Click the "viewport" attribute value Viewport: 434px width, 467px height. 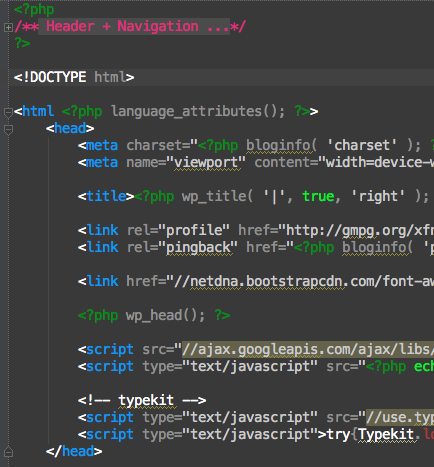[x=206, y=163]
